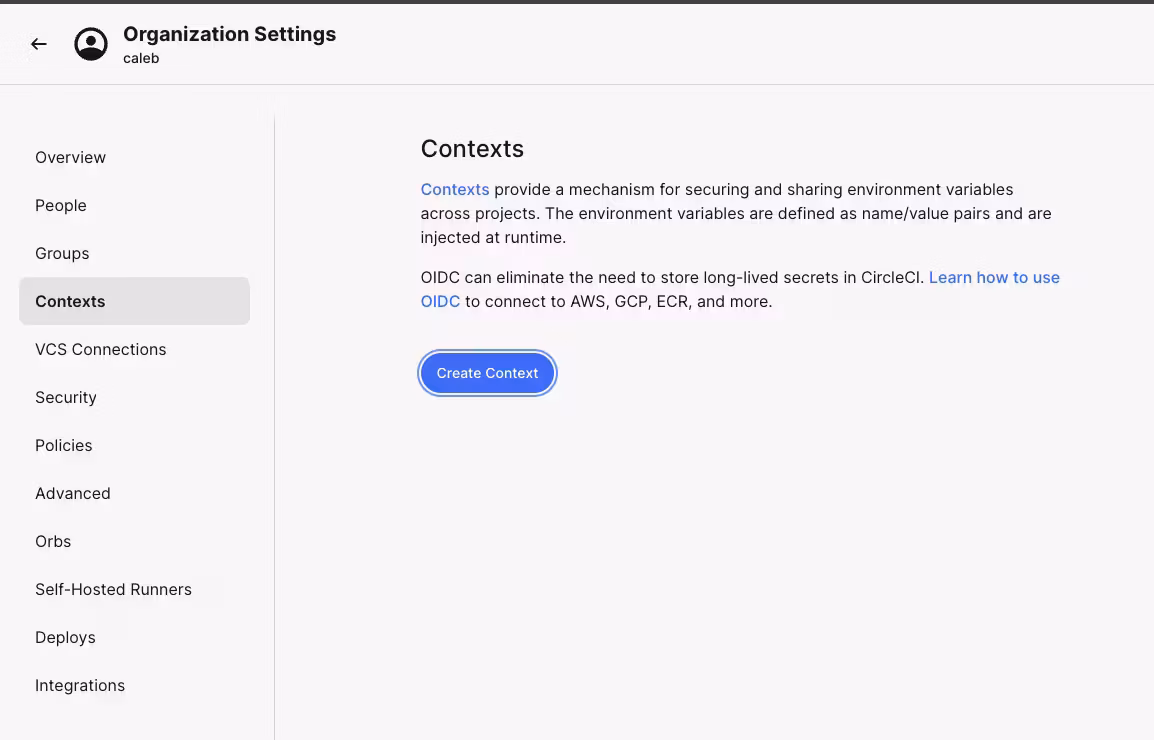Open the Deploys settings section
Screen dimensions: 1154x740
pyautogui.click(x=65, y=637)
